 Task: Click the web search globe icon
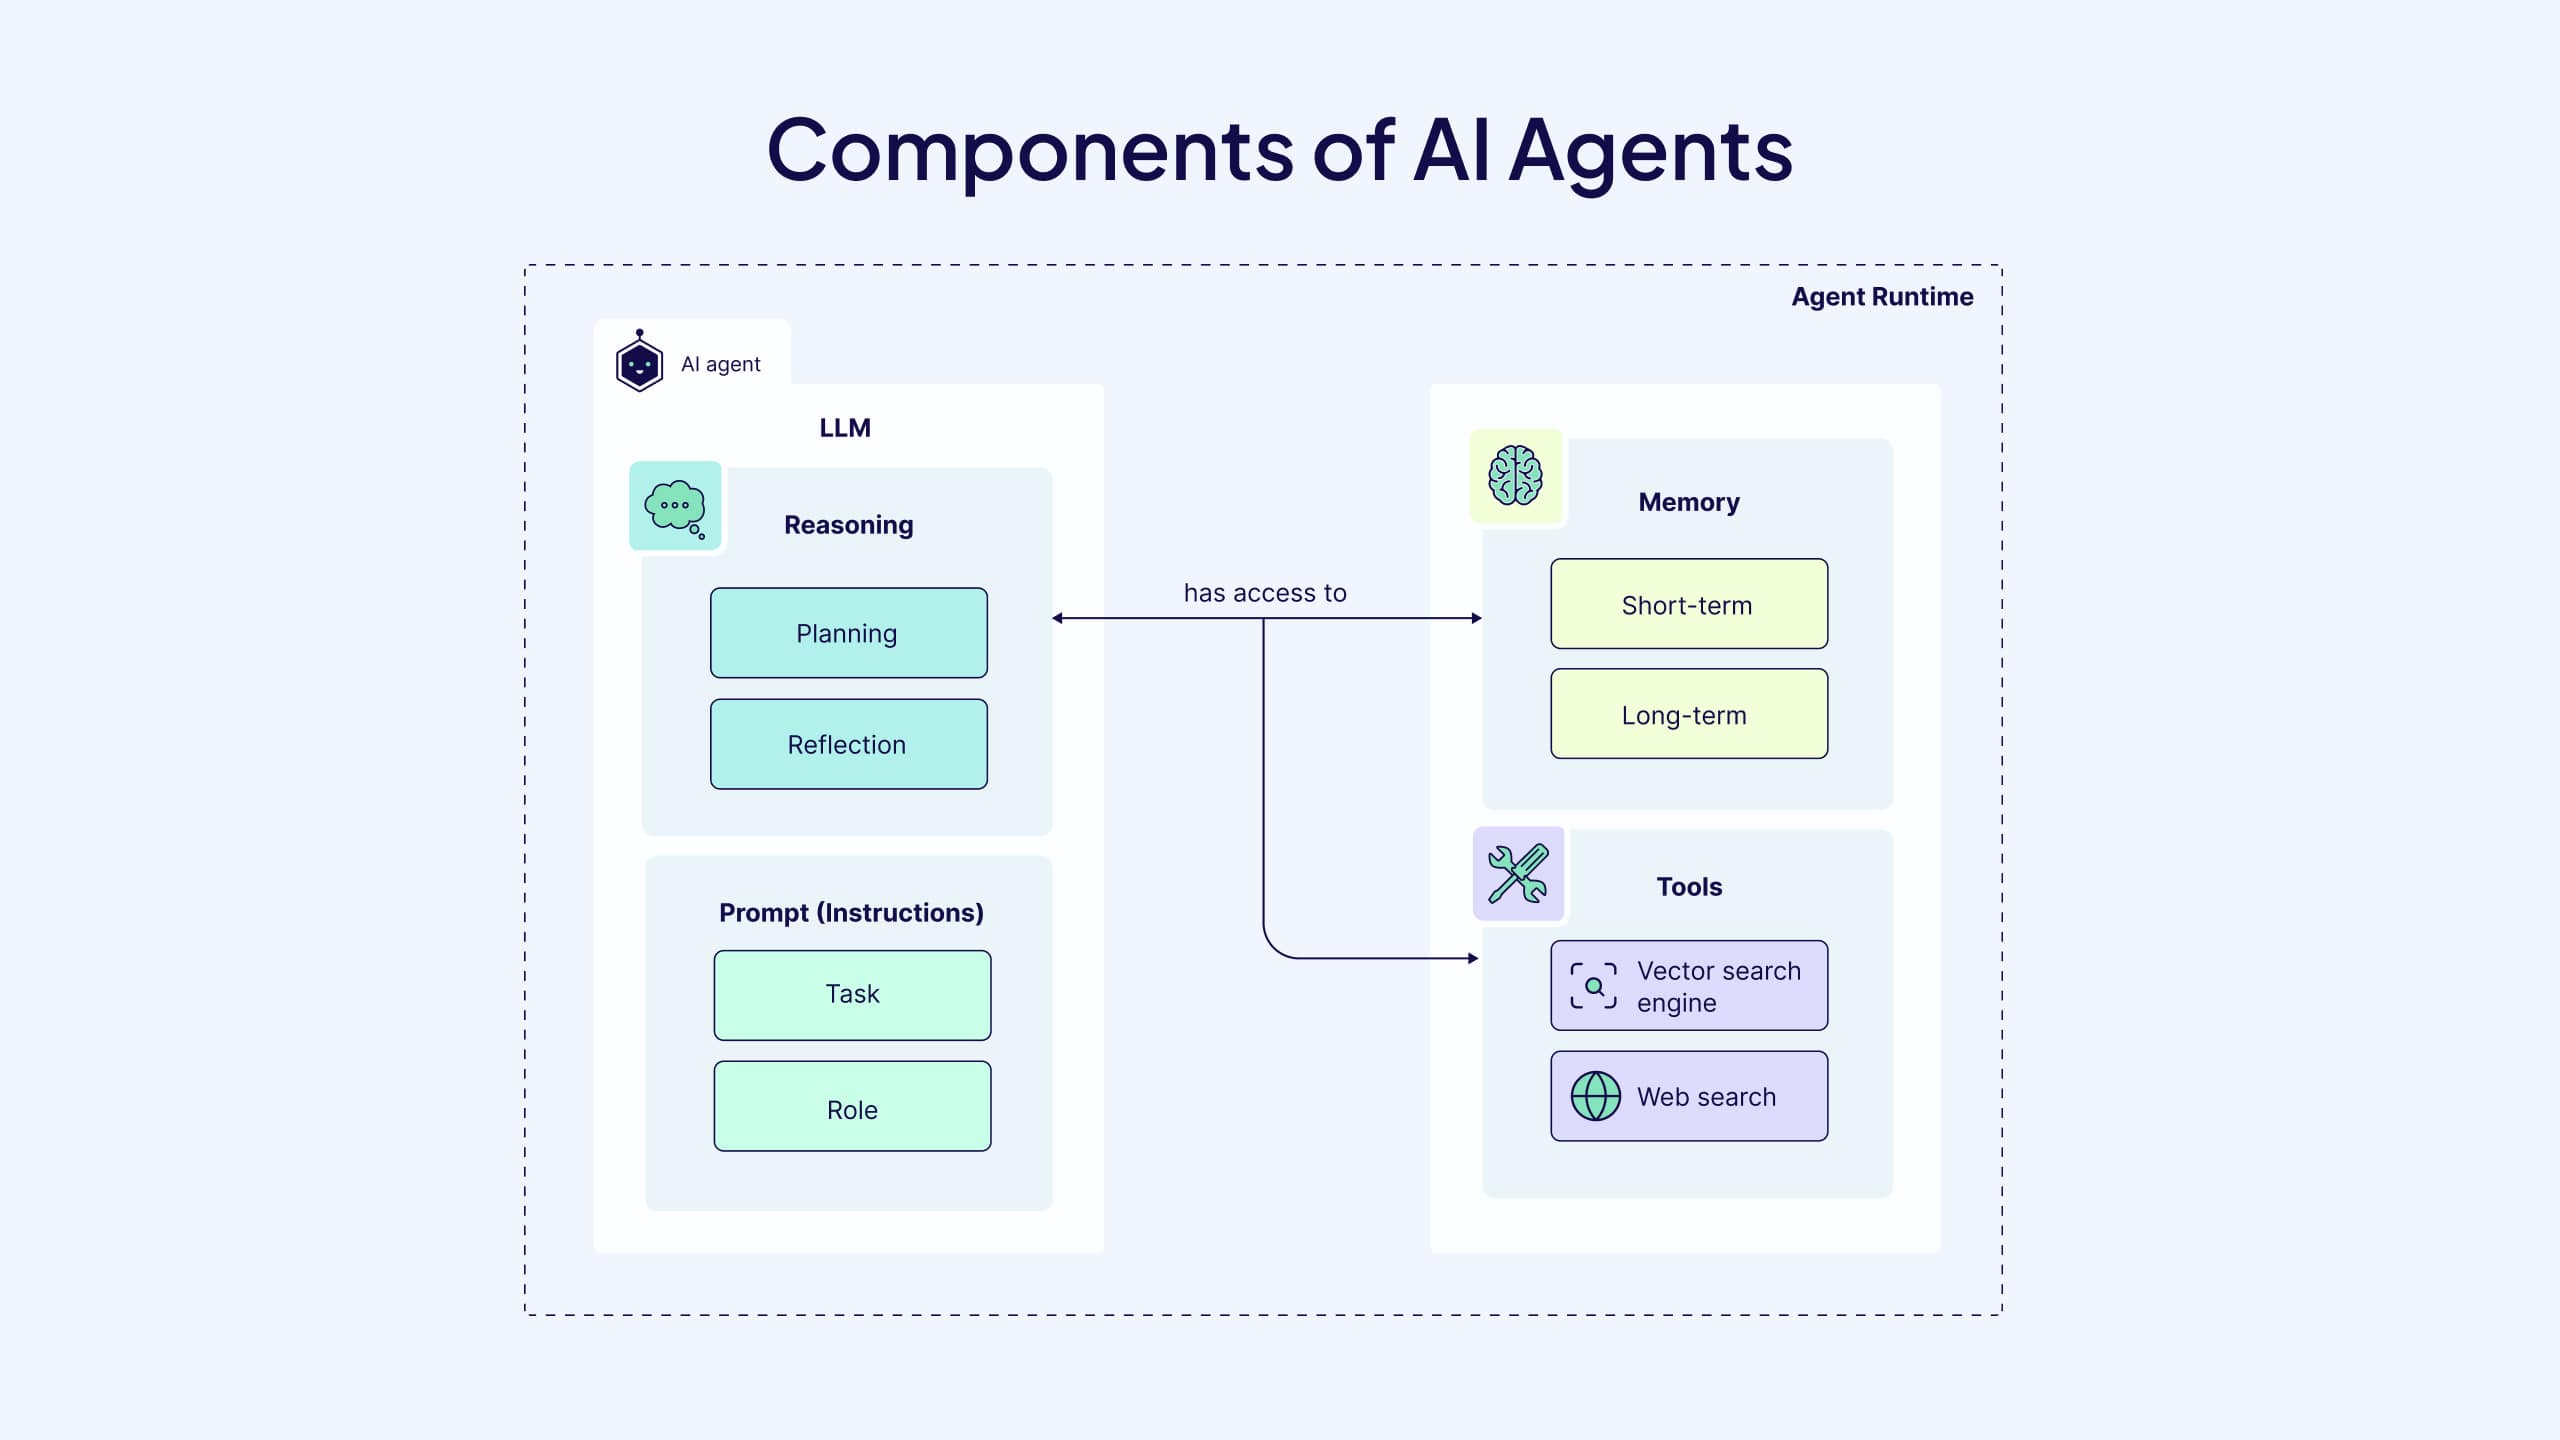(1595, 1095)
